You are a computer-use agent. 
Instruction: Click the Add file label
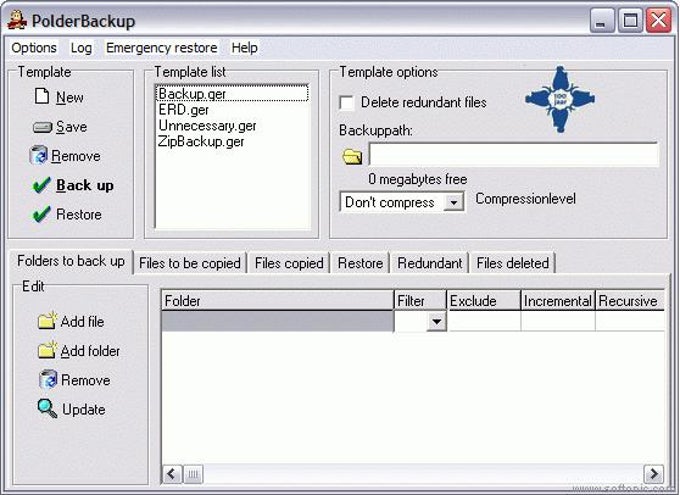click(82, 321)
